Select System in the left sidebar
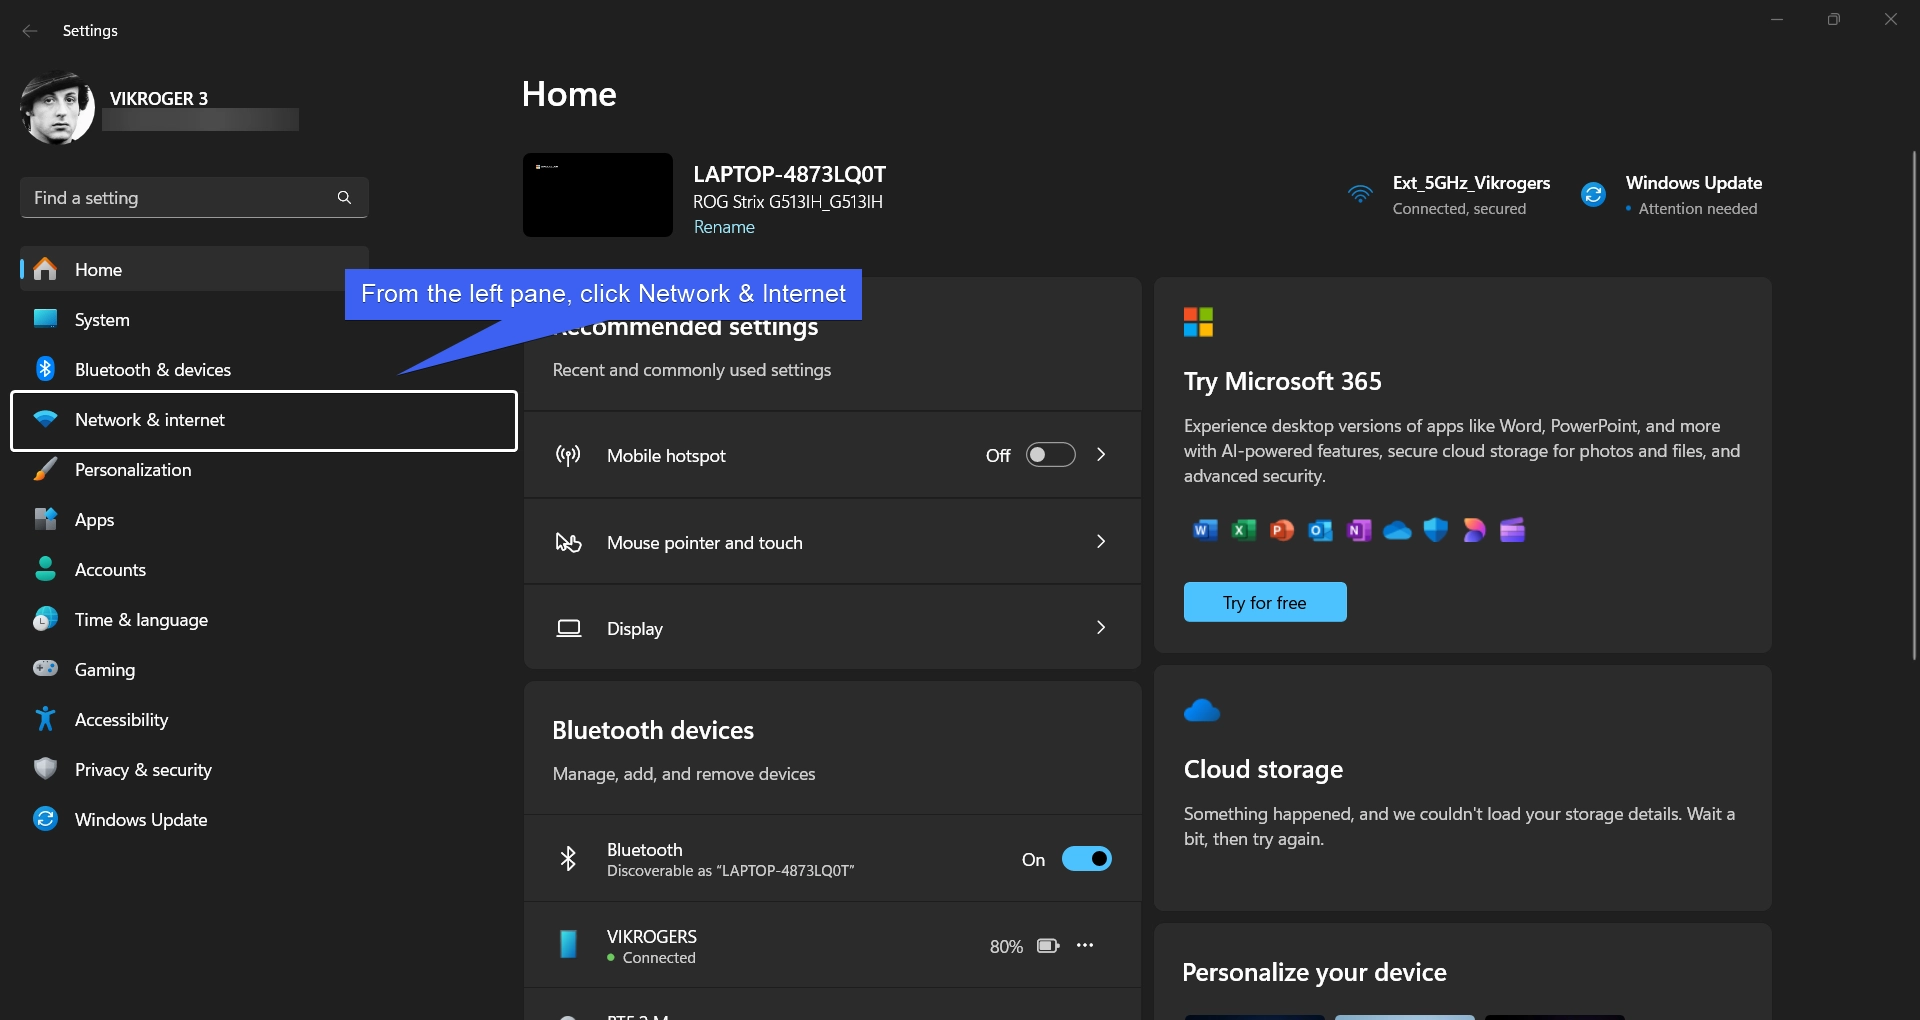The image size is (1920, 1020). click(x=194, y=320)
